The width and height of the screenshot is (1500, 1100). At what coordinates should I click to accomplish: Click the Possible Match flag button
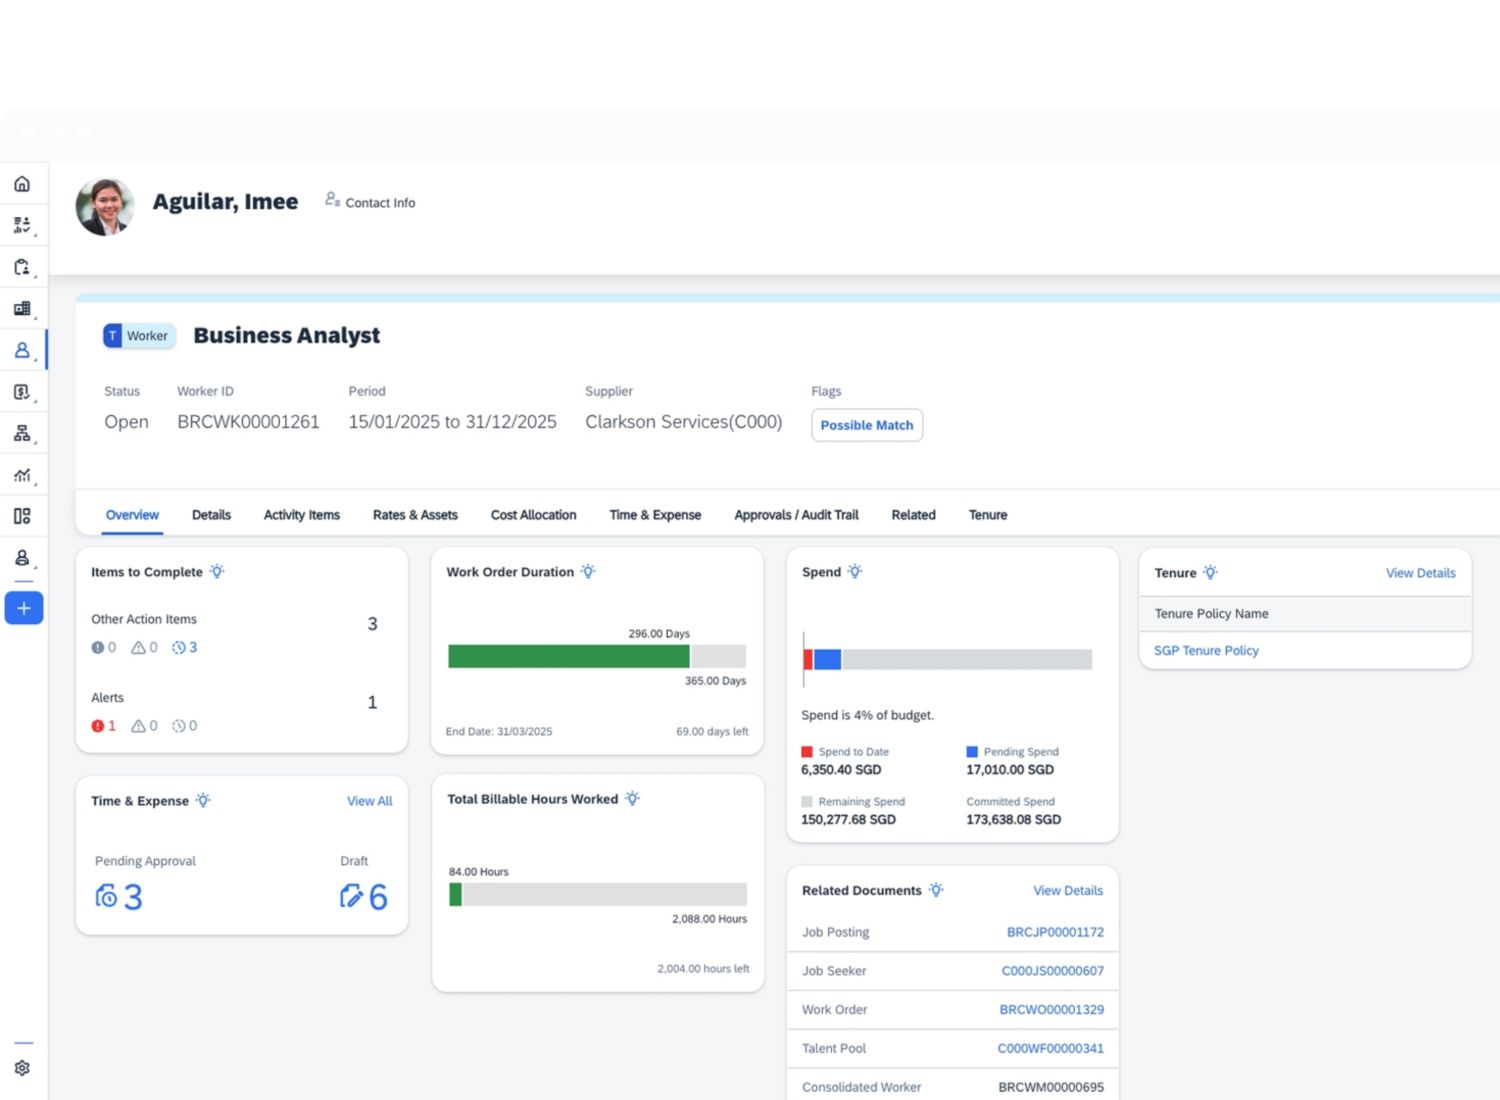(867, 425)
